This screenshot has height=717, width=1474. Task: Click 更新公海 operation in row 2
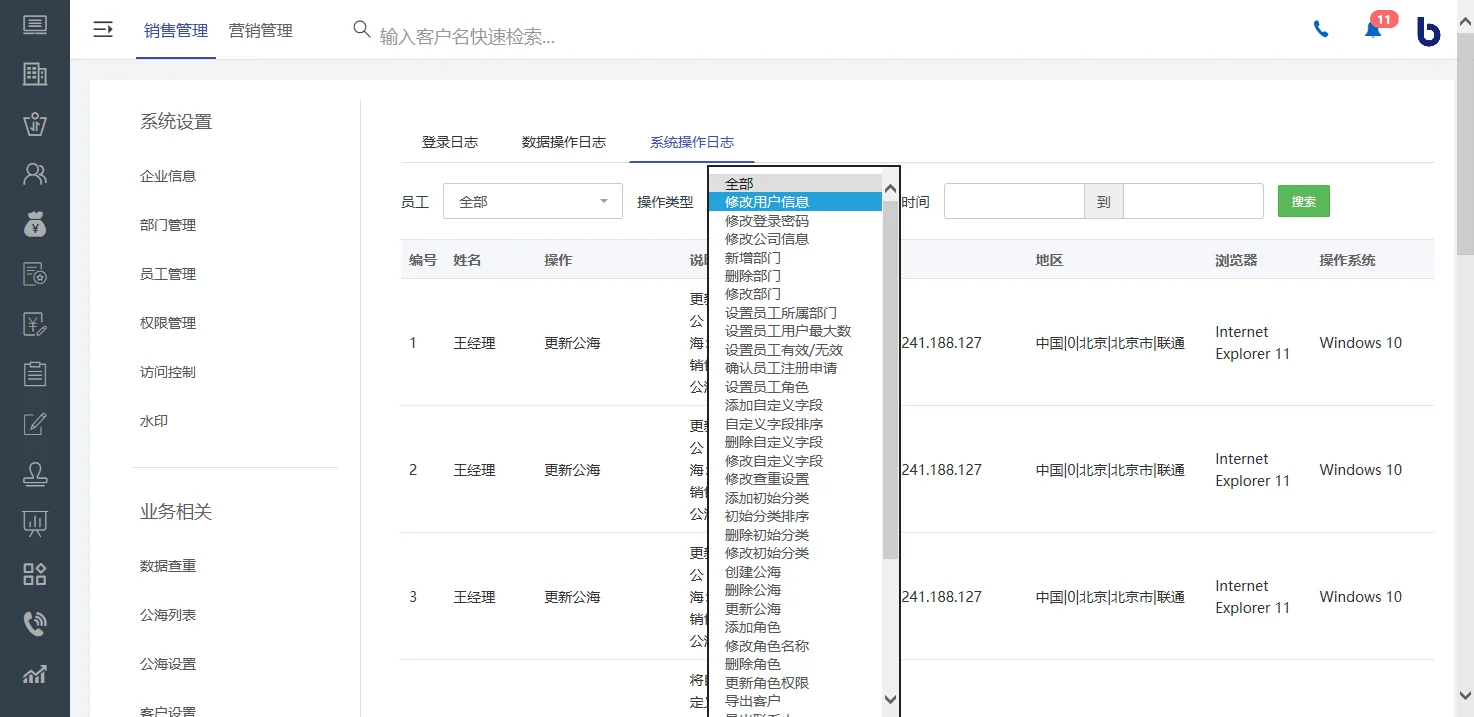pos(572,470)
